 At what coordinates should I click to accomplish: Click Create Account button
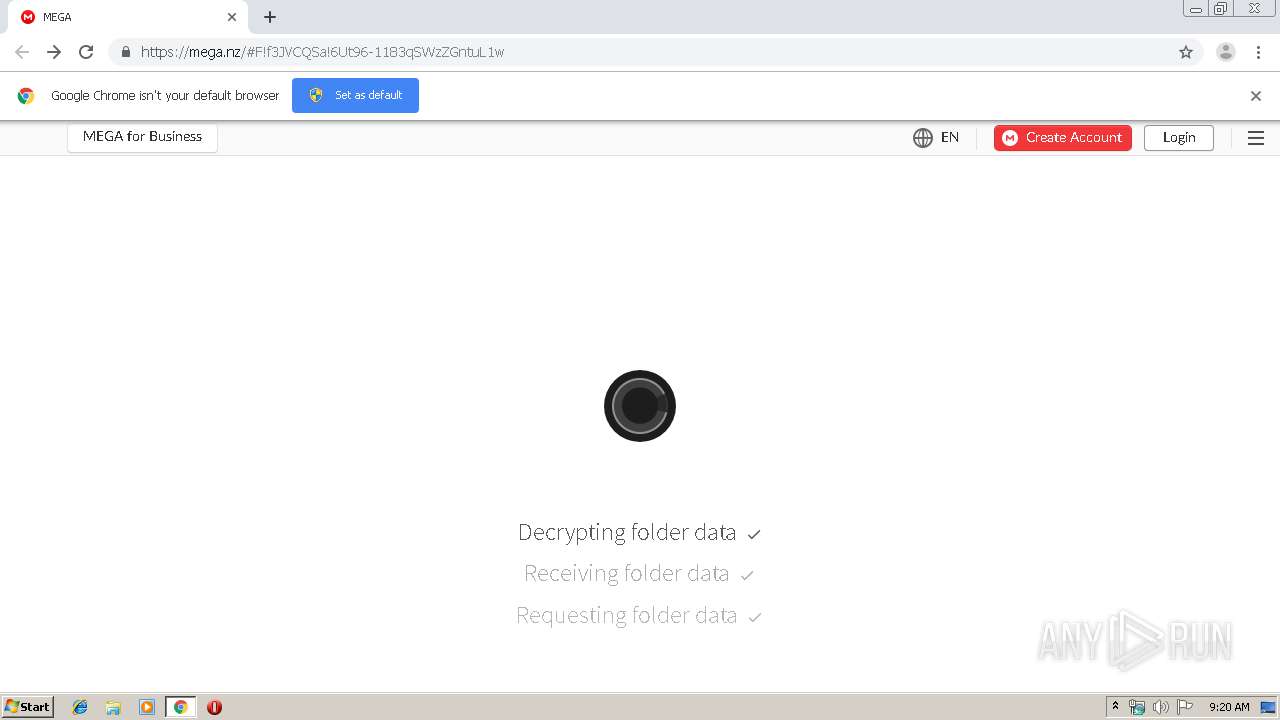1063,138
